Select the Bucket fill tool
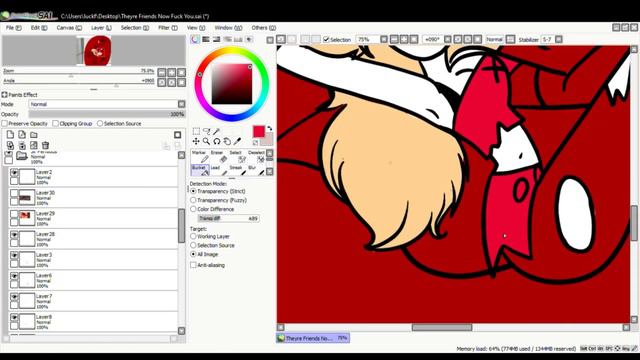Screen dimensions: 640x360 pos(200,171)
